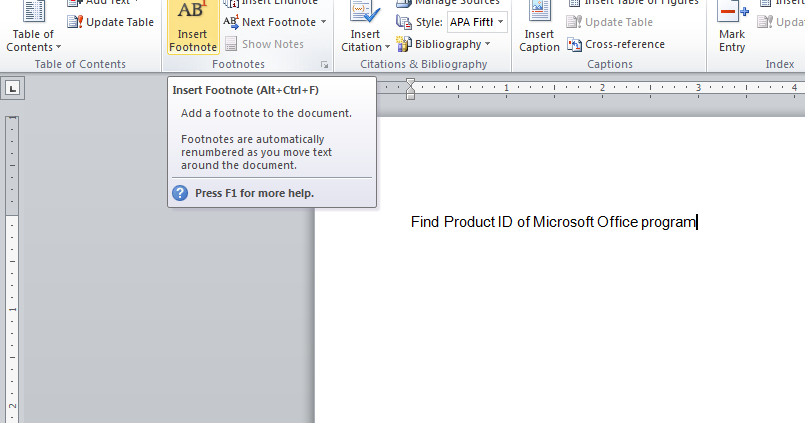Screen dimensions: 805x423
Task: Click the Update Index icon beside Mark Entry
Action: click(x=765, y=22)
